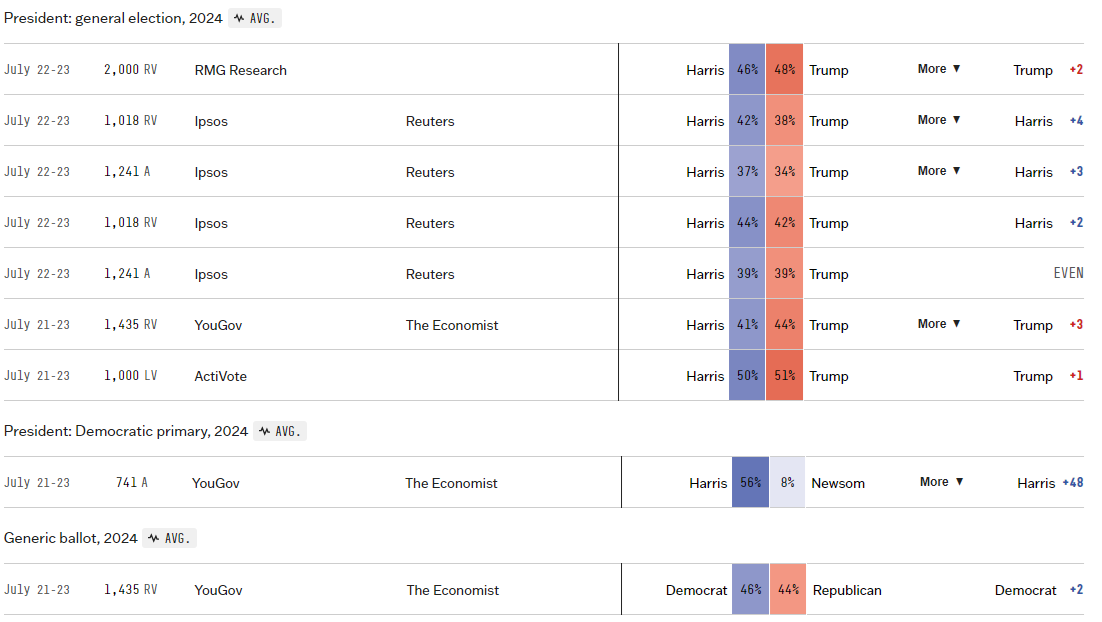The height and width of the screenshot is (622, 1102).
Task: Open the RMG Research pollster link
Action: point(240,70)
